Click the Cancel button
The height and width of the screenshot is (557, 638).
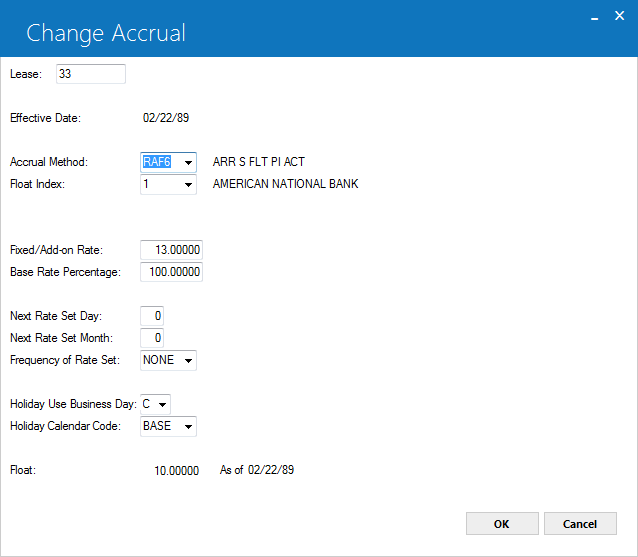click(580, 524)
